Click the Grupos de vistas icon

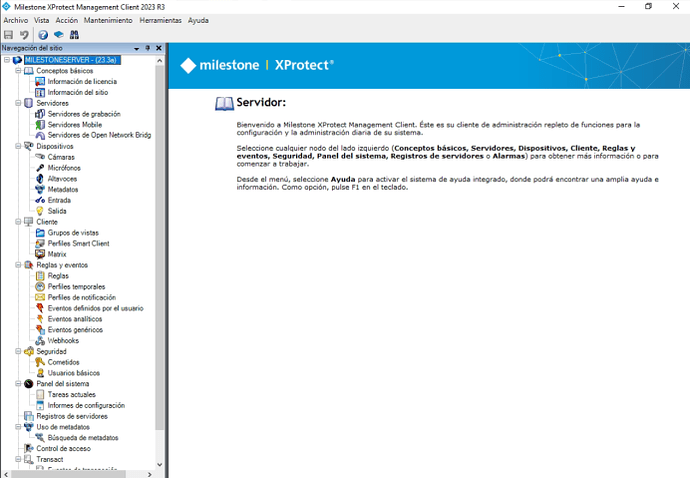[x=40, y=232]
